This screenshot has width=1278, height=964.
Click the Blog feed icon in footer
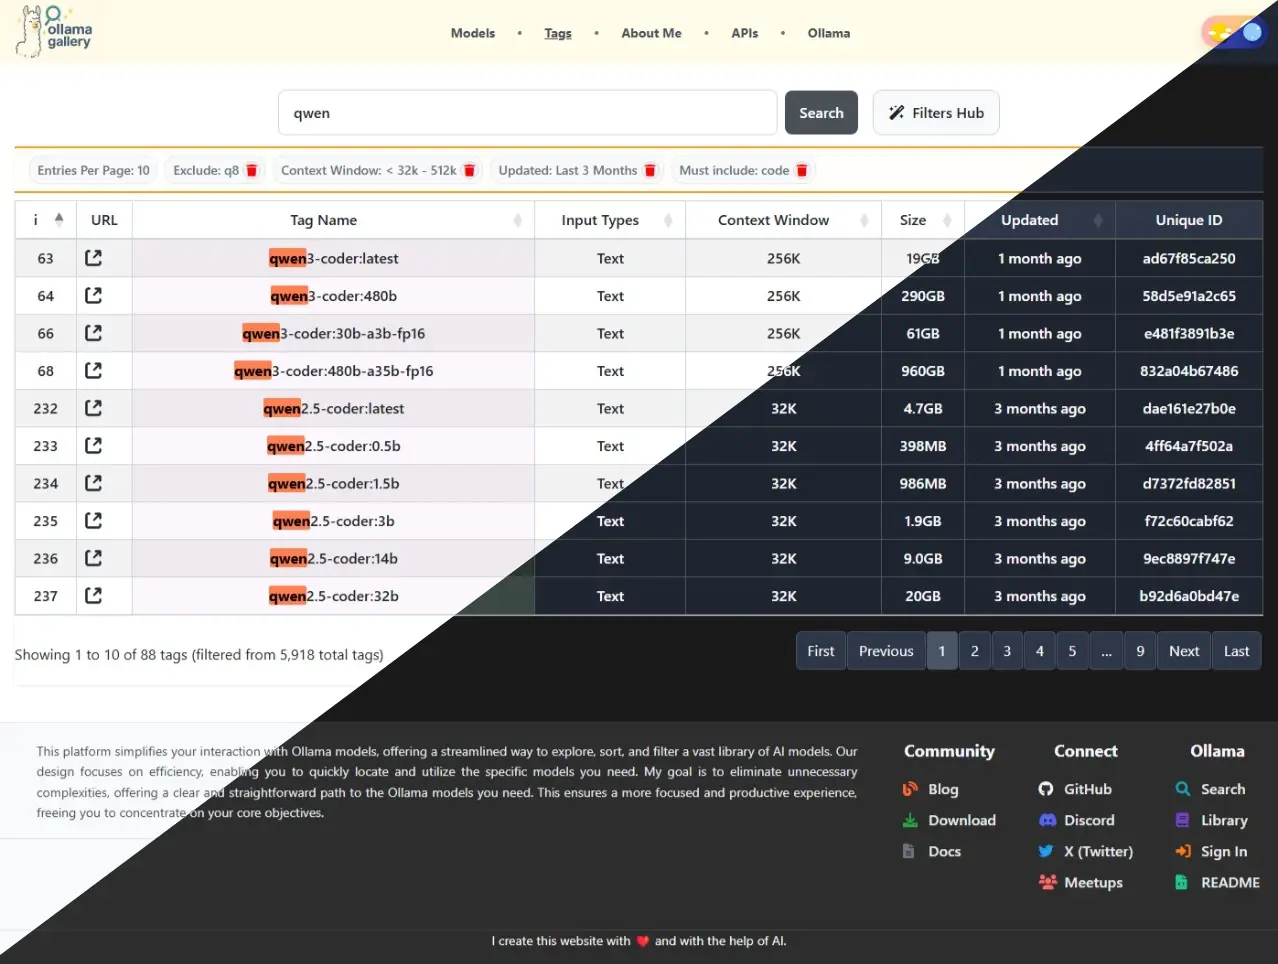click(x=910, y=789)
